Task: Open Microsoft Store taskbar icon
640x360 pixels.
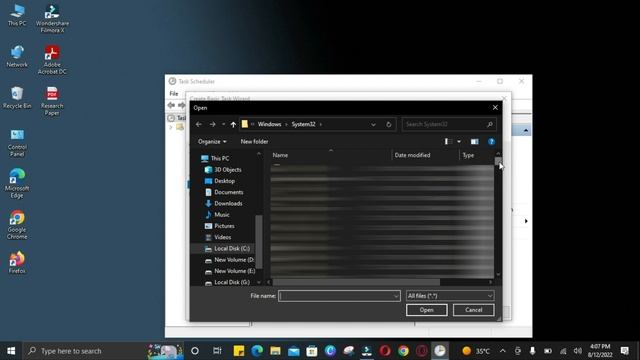Action: (x=312, y=351)
